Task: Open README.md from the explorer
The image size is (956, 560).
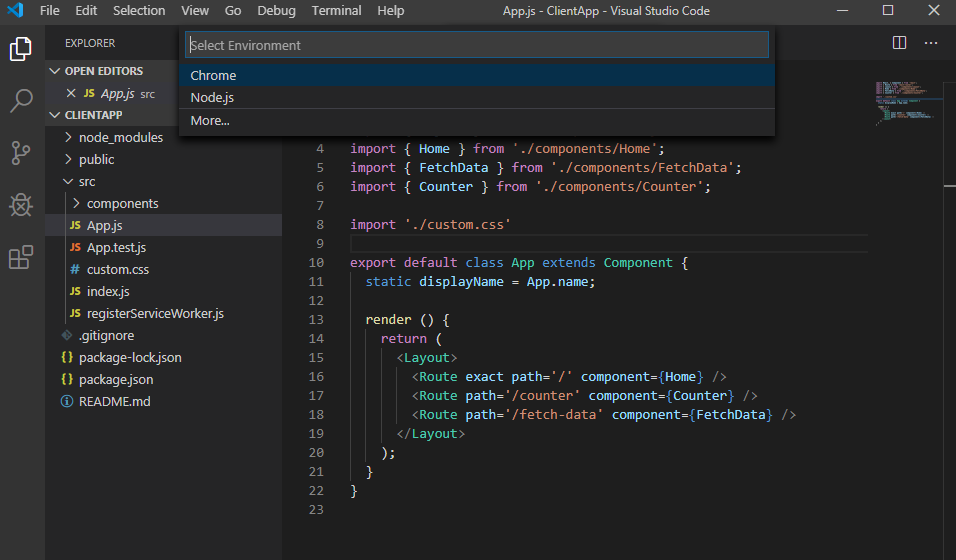Action: tap(163, 401)
